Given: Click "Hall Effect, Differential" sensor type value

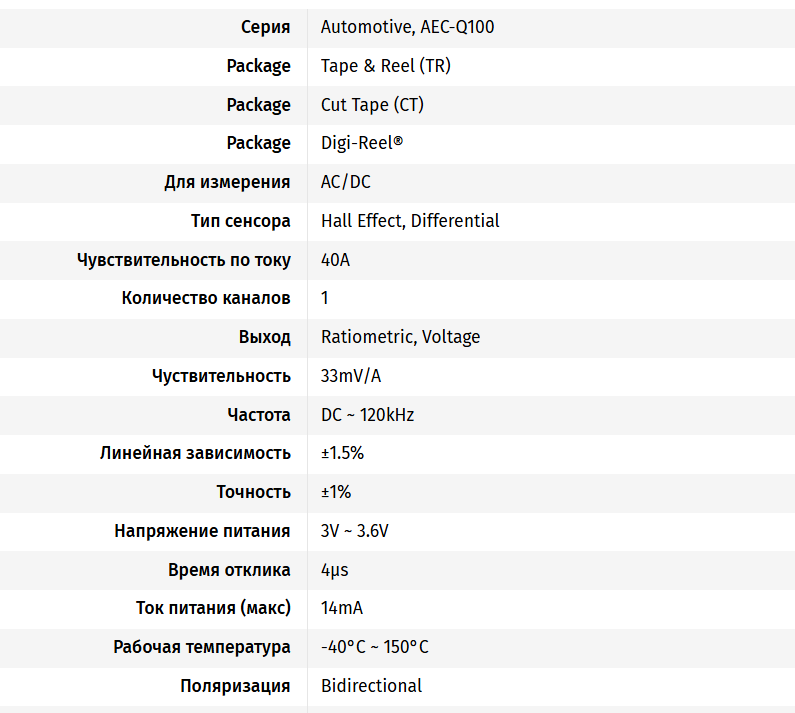Looking at the screenshot, I should click(410, 221).
